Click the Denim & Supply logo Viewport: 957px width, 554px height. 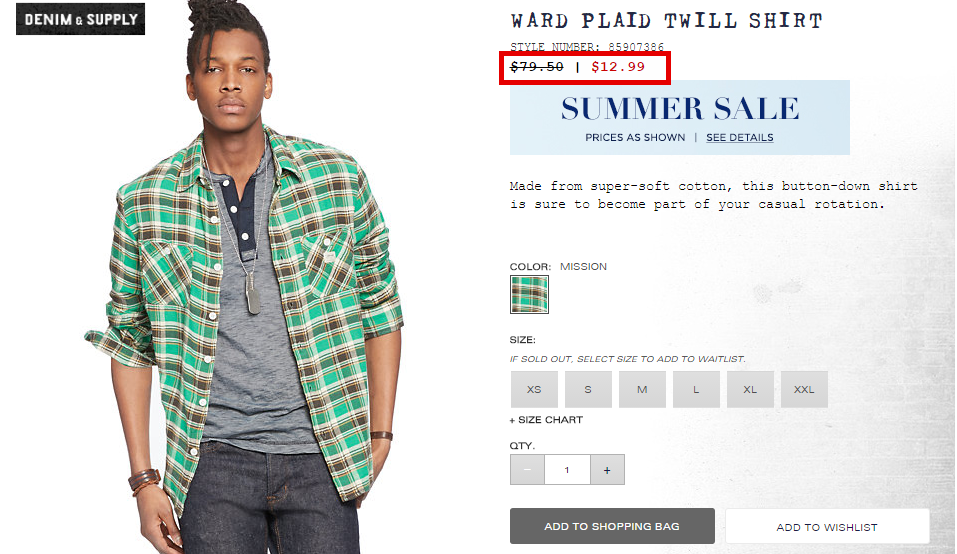(81, 19)
